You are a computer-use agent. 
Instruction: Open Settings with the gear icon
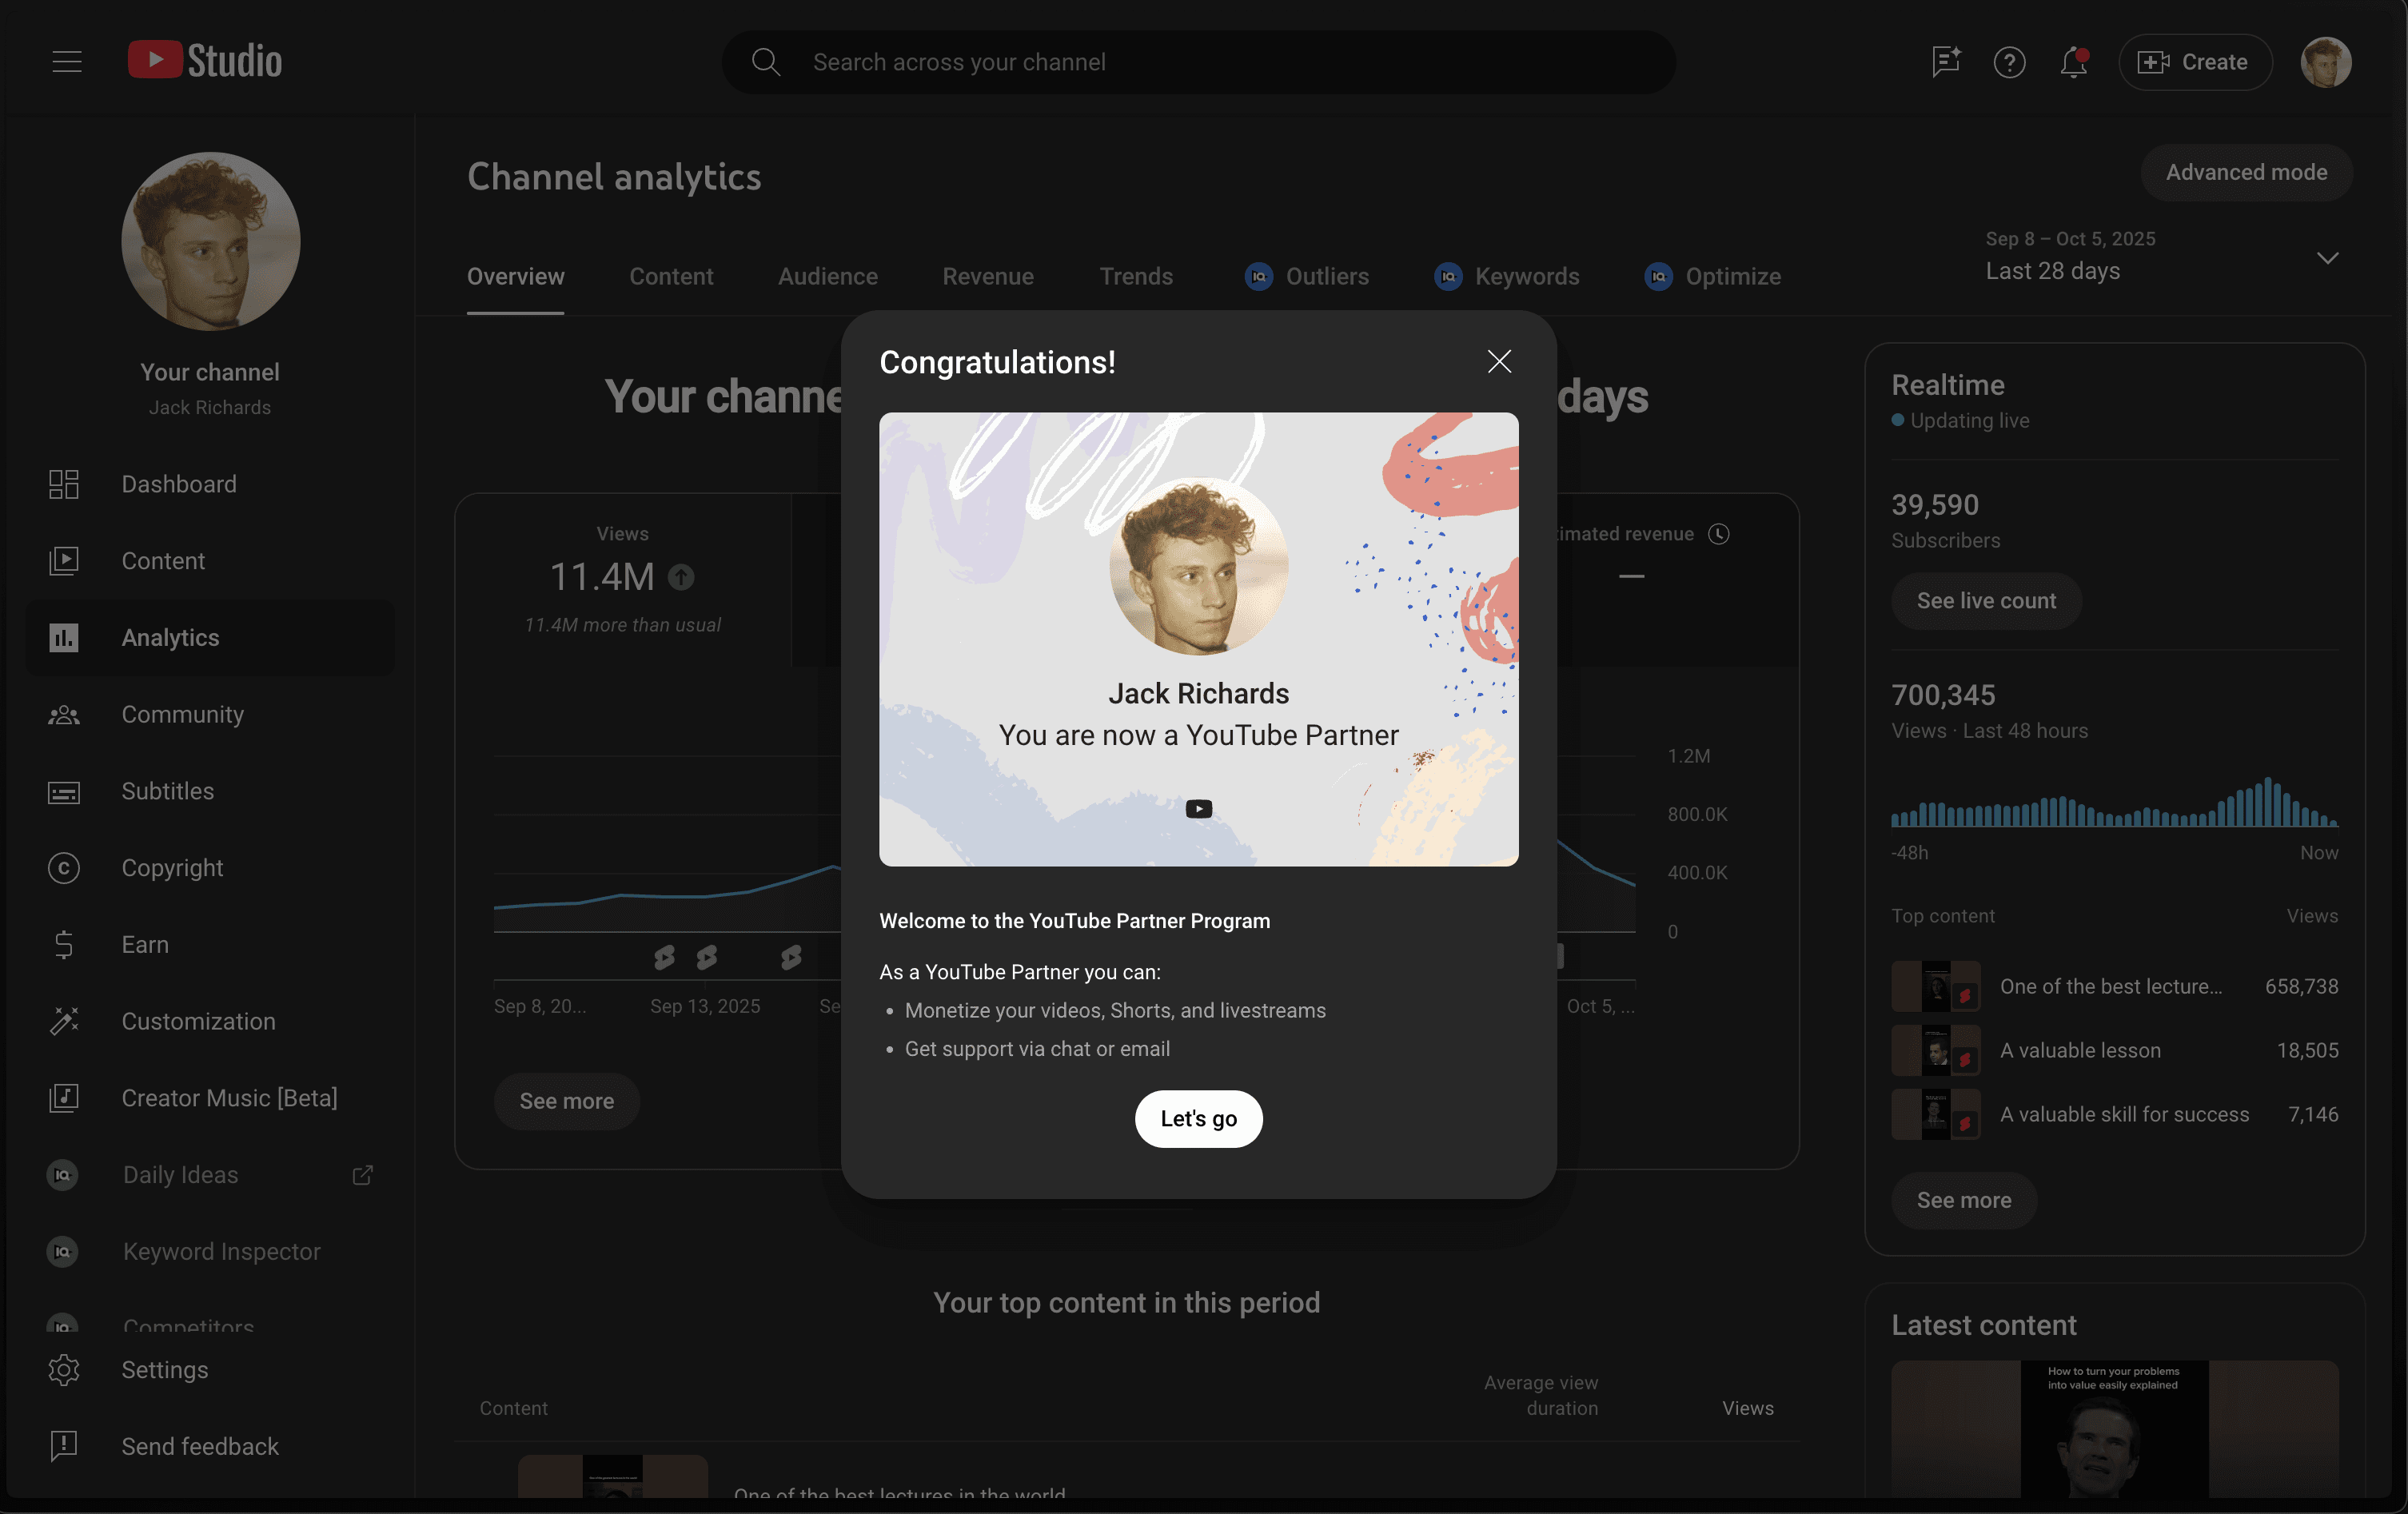click(64, 1370)
